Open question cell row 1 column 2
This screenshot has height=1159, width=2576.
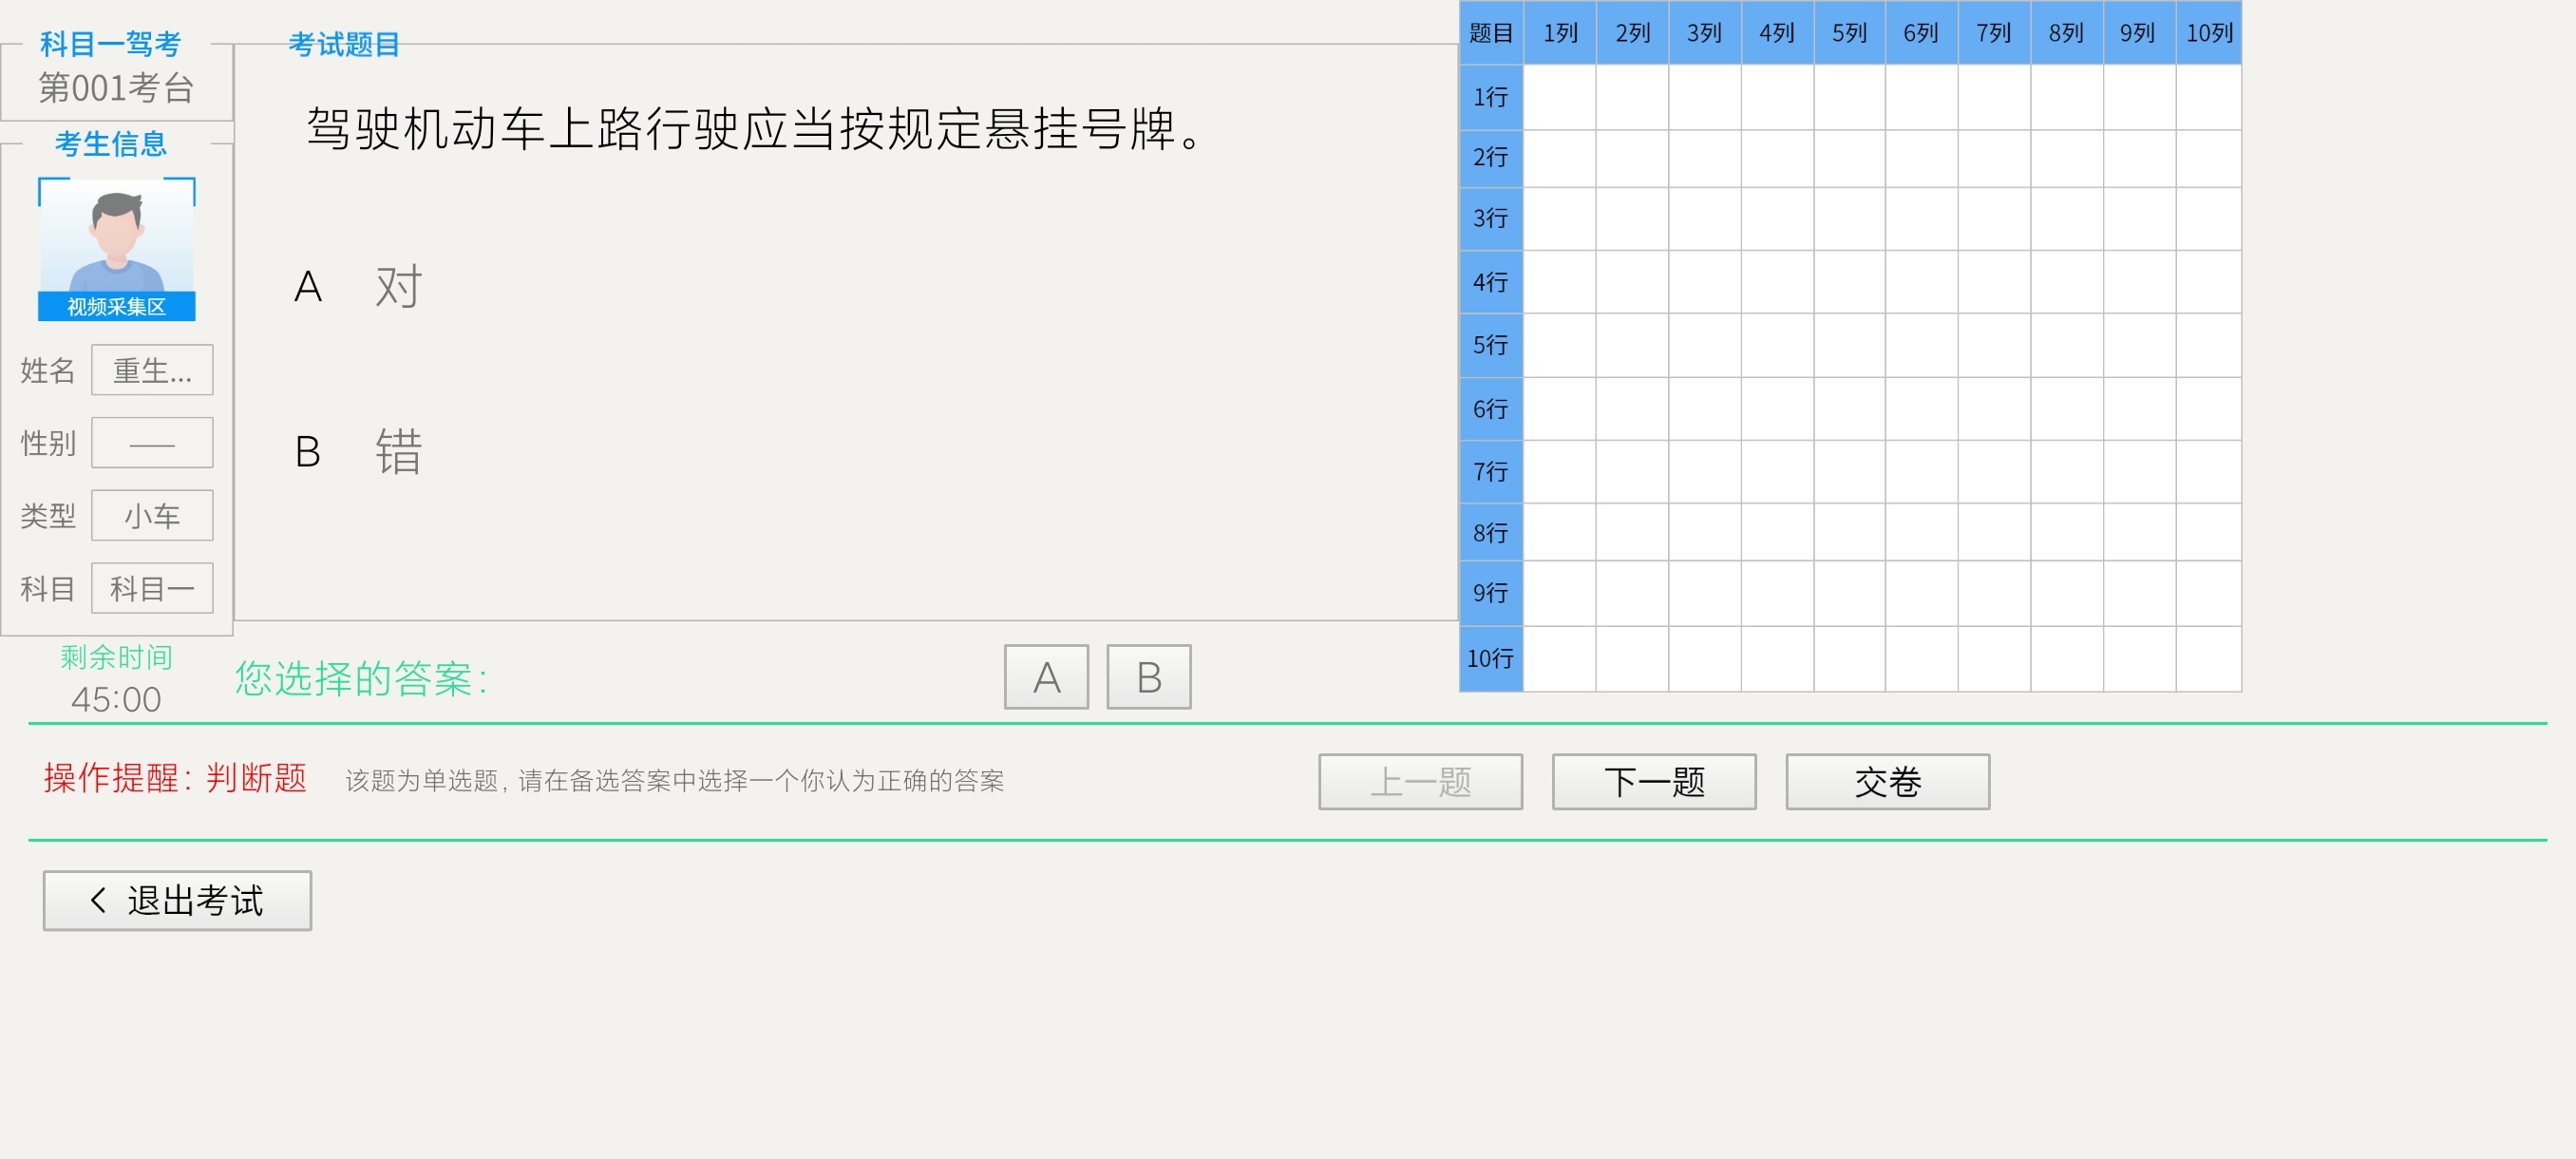[1632, 97]
